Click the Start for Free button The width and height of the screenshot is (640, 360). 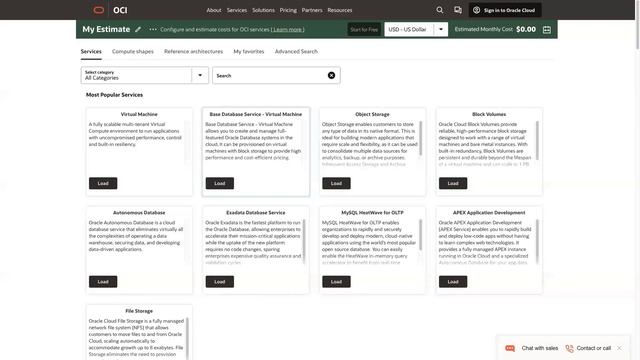(x=364, y=29)
